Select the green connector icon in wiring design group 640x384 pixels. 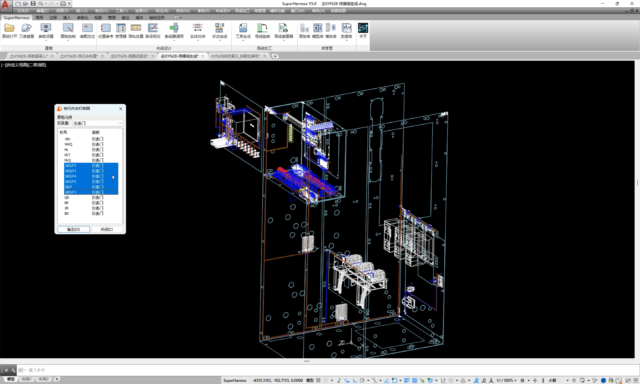pyautogui.click(x=174, y=28)
